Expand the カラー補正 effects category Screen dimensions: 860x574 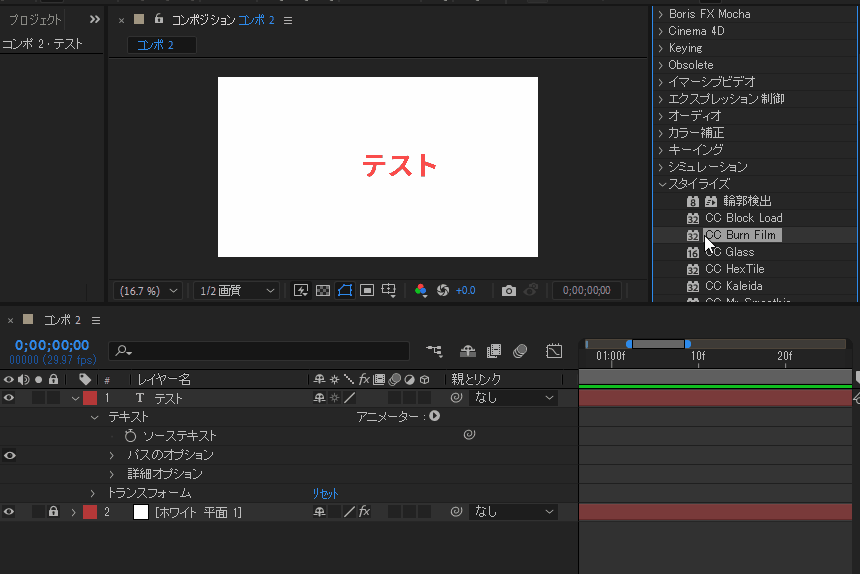click(661, 133)
